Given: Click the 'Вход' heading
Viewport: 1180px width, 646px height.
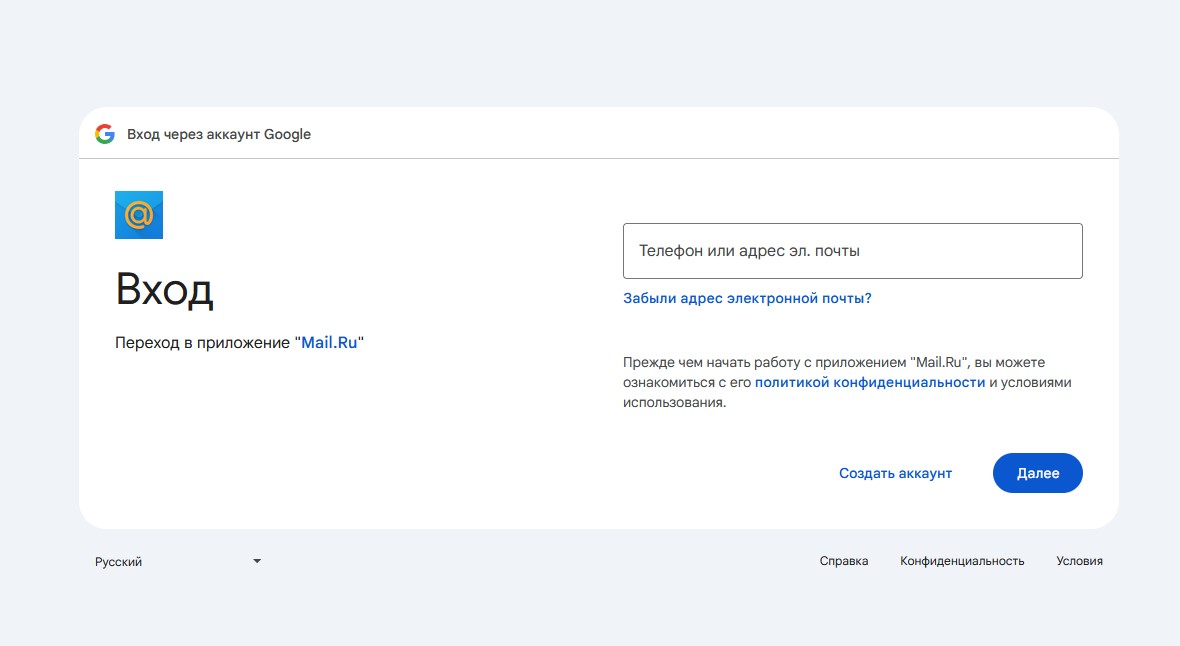Looking at the screenshot, I should coord(164,289).
